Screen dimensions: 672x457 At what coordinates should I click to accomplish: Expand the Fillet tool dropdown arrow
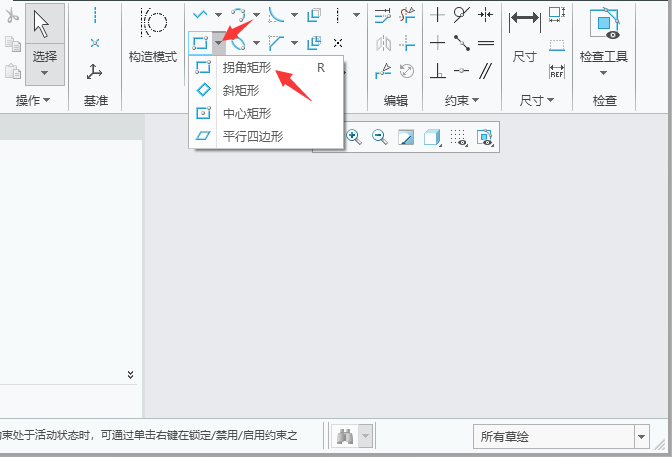tap(294, 15)
